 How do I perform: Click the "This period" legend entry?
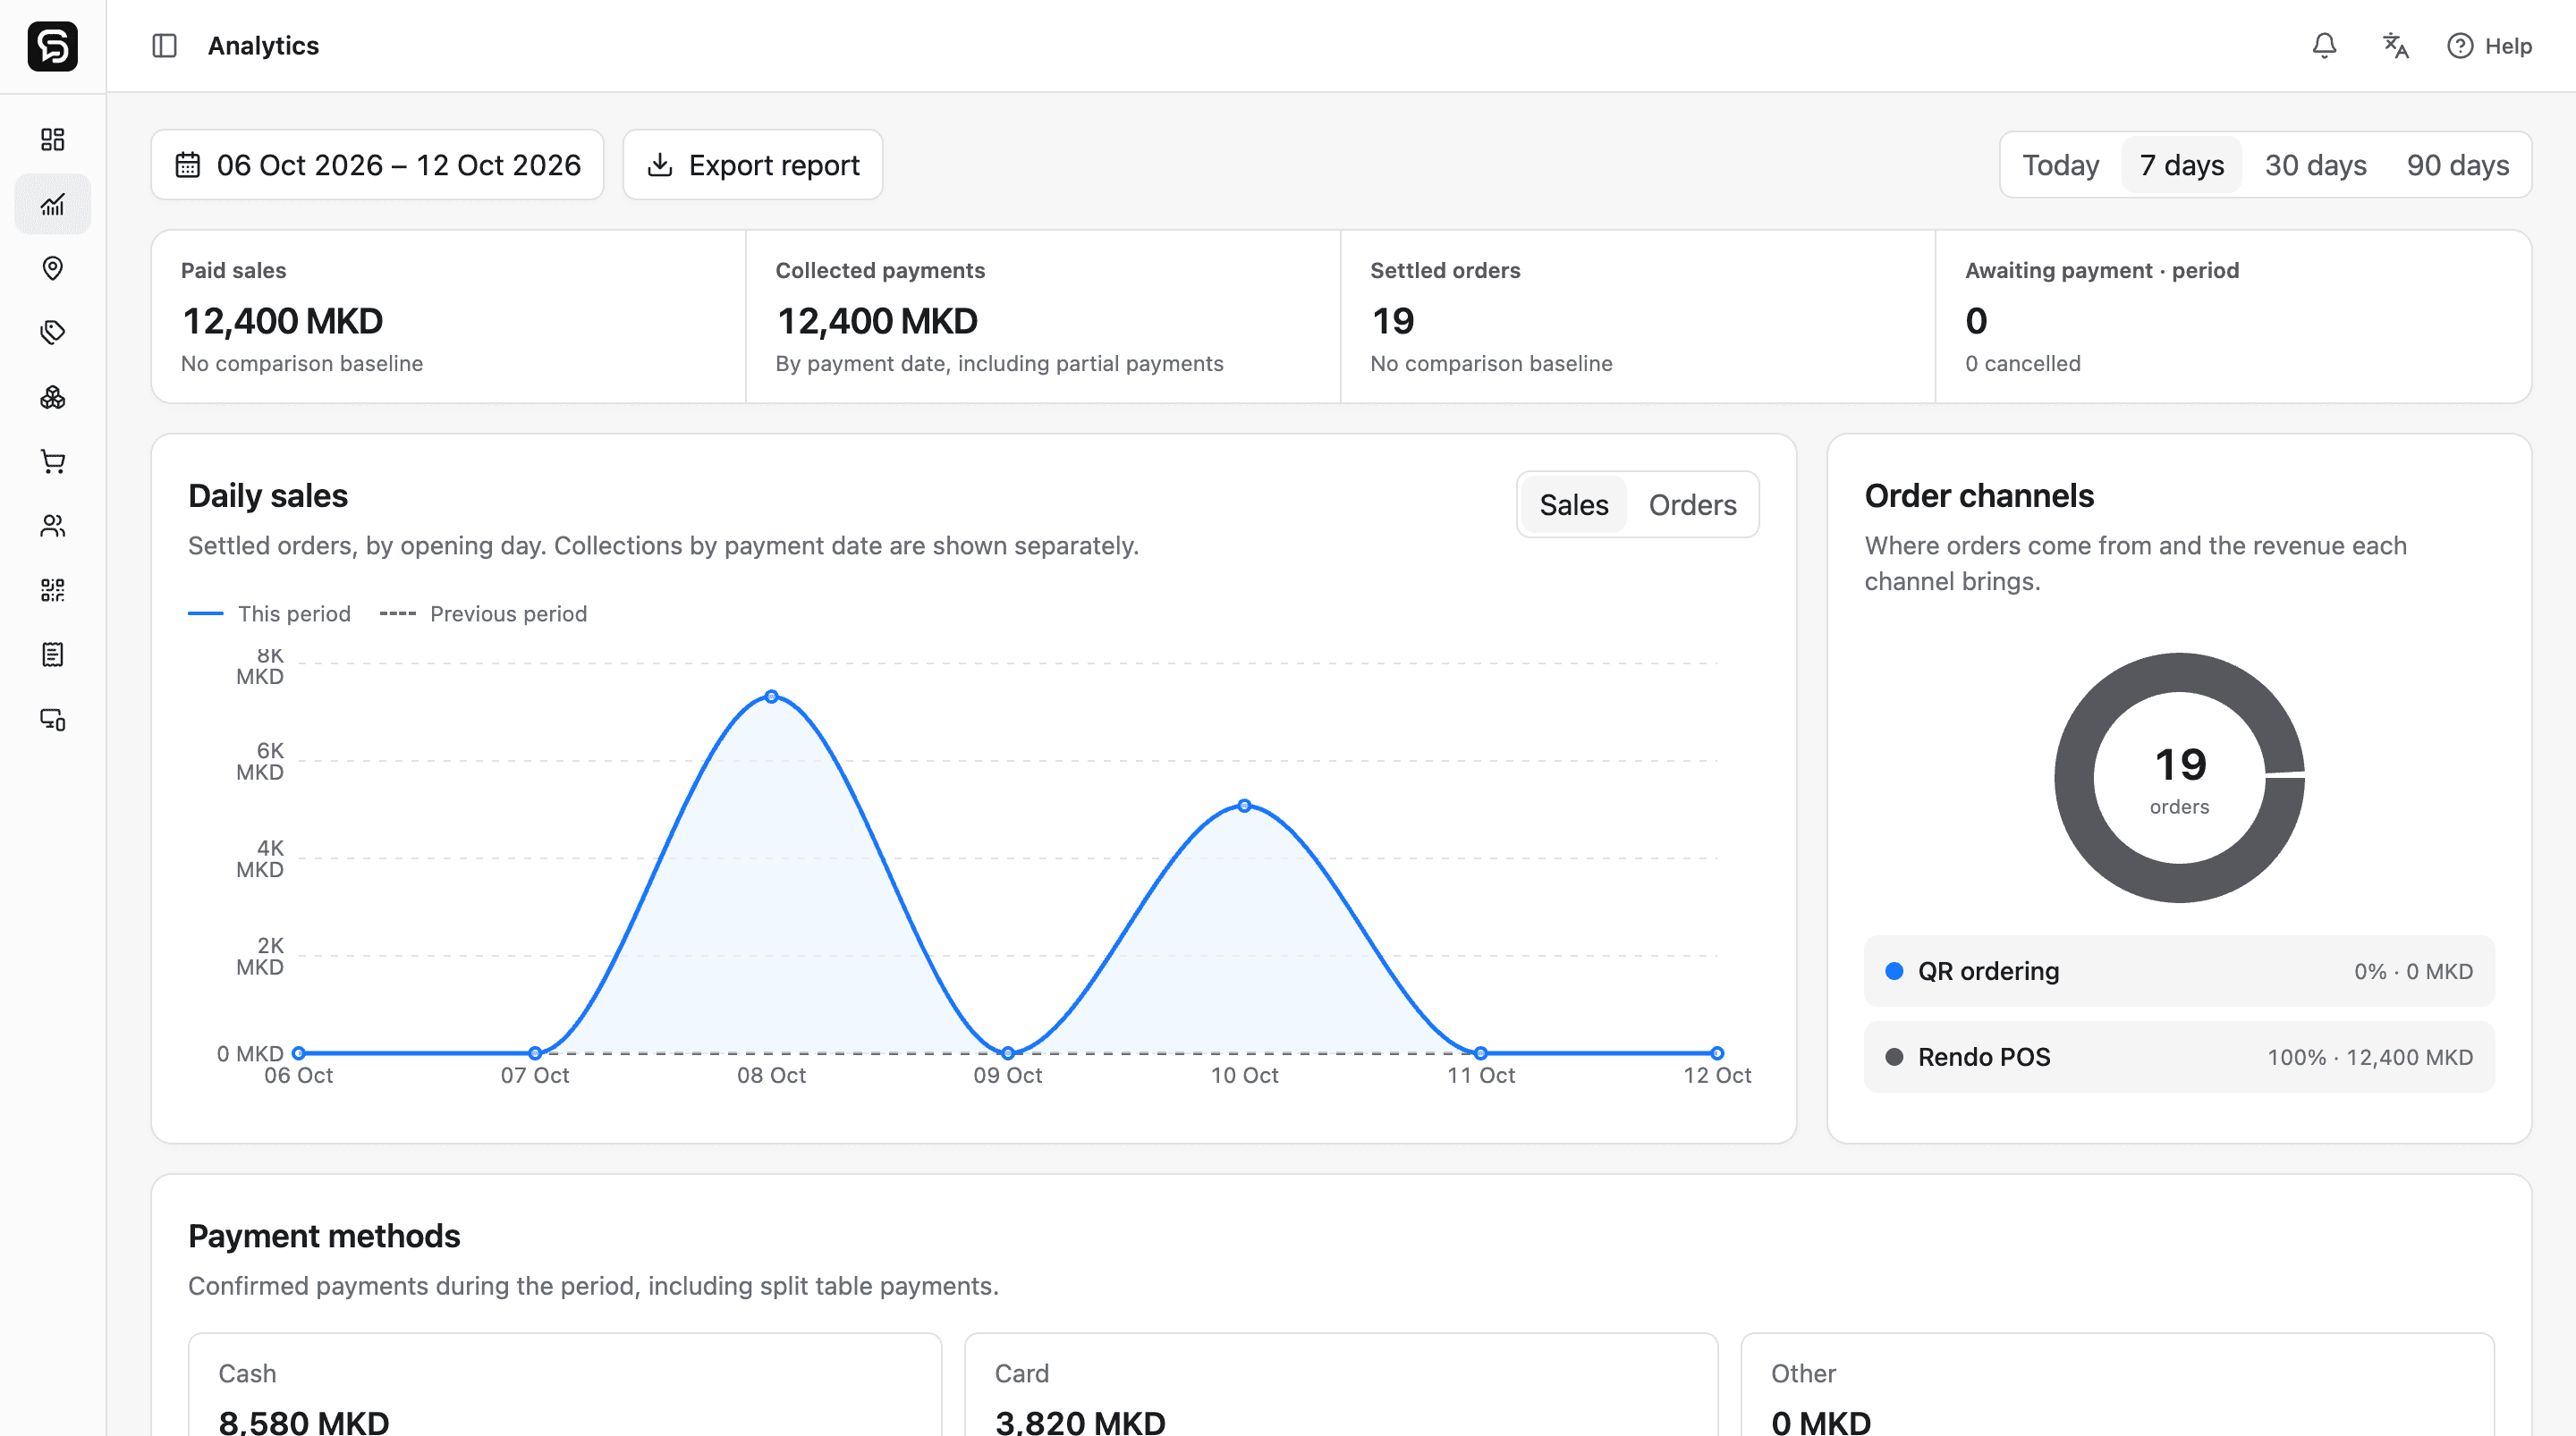pos(269,614)
